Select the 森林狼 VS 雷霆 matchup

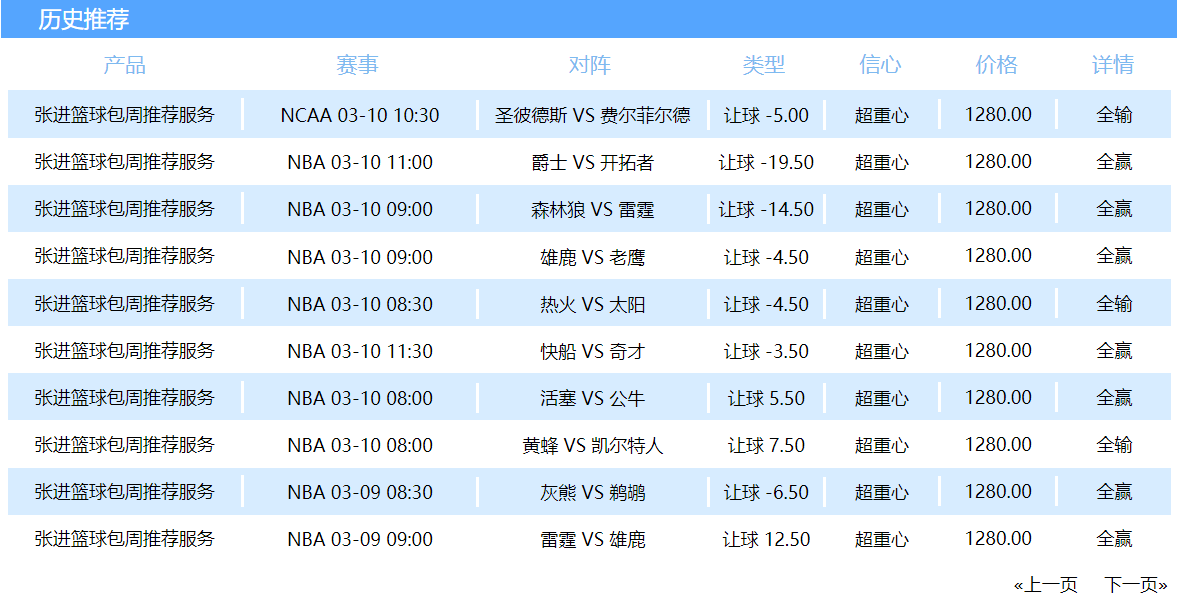point(593,210)
